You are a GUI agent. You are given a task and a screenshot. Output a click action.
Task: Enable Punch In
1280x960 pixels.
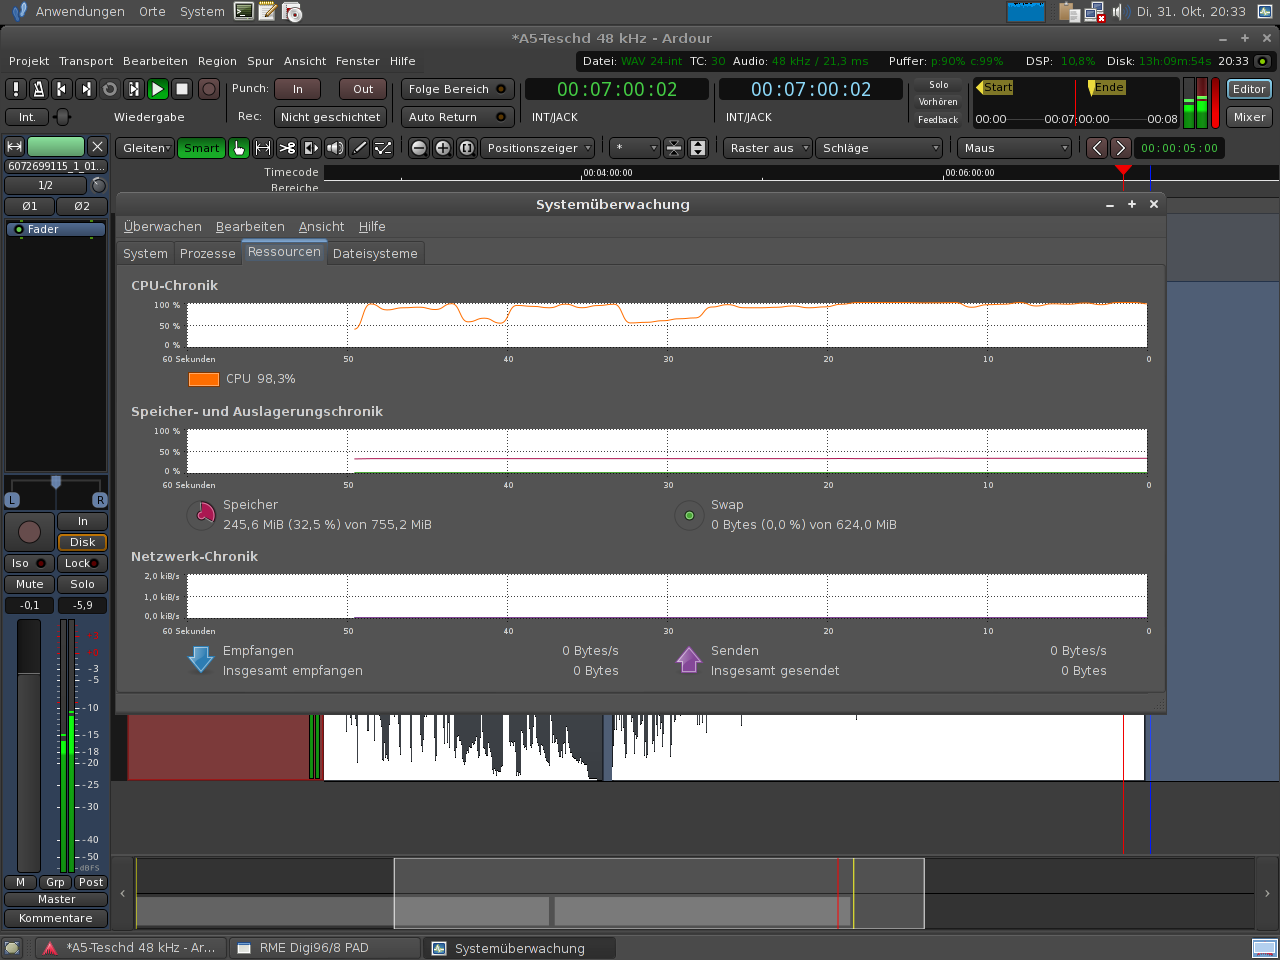(x=298, y=89)
